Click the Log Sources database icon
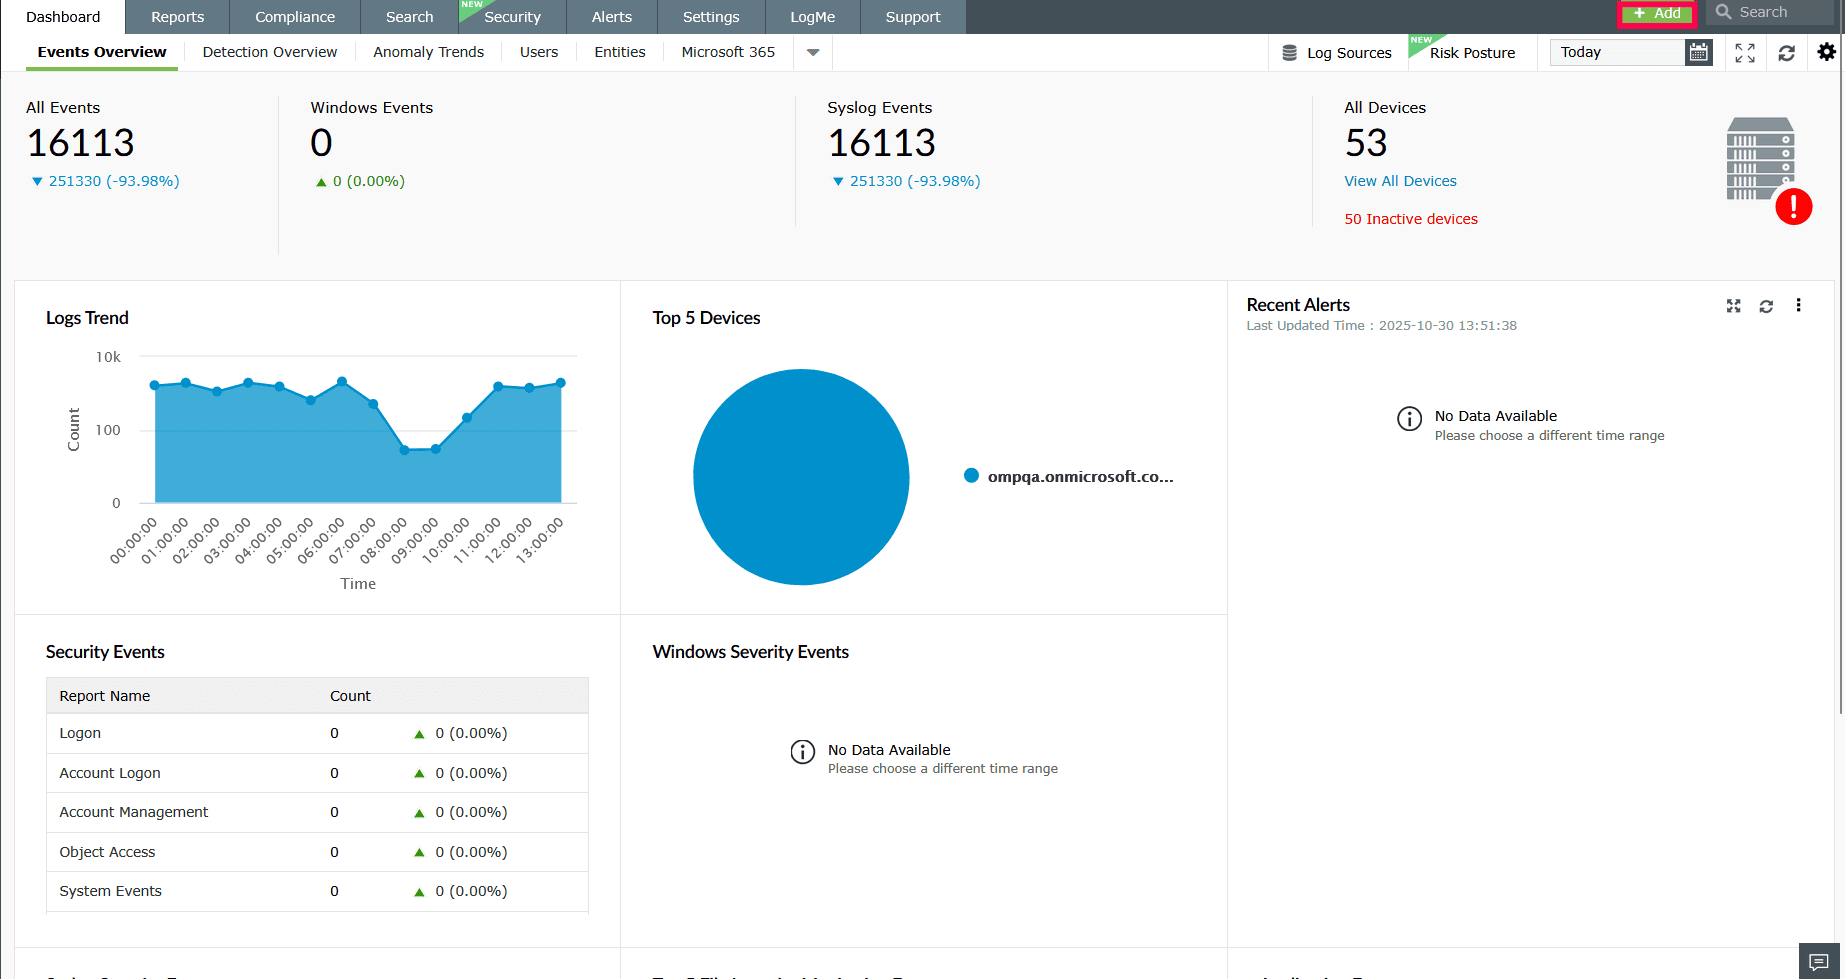The image size is (1845, 979). point(1290,53)
